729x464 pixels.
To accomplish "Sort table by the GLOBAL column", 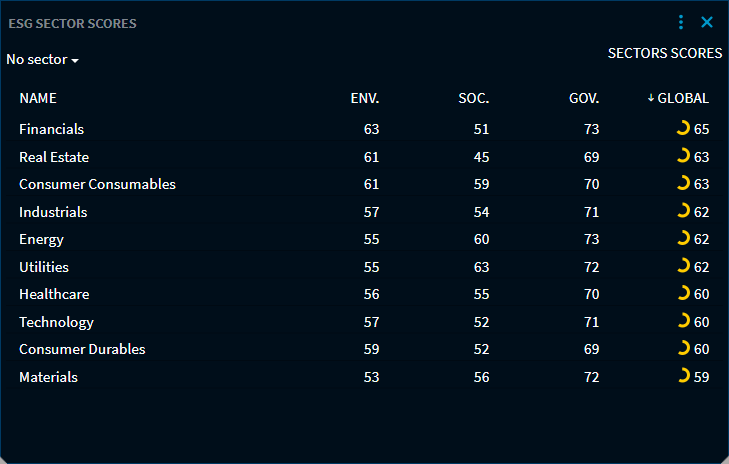I will point(682,98).
